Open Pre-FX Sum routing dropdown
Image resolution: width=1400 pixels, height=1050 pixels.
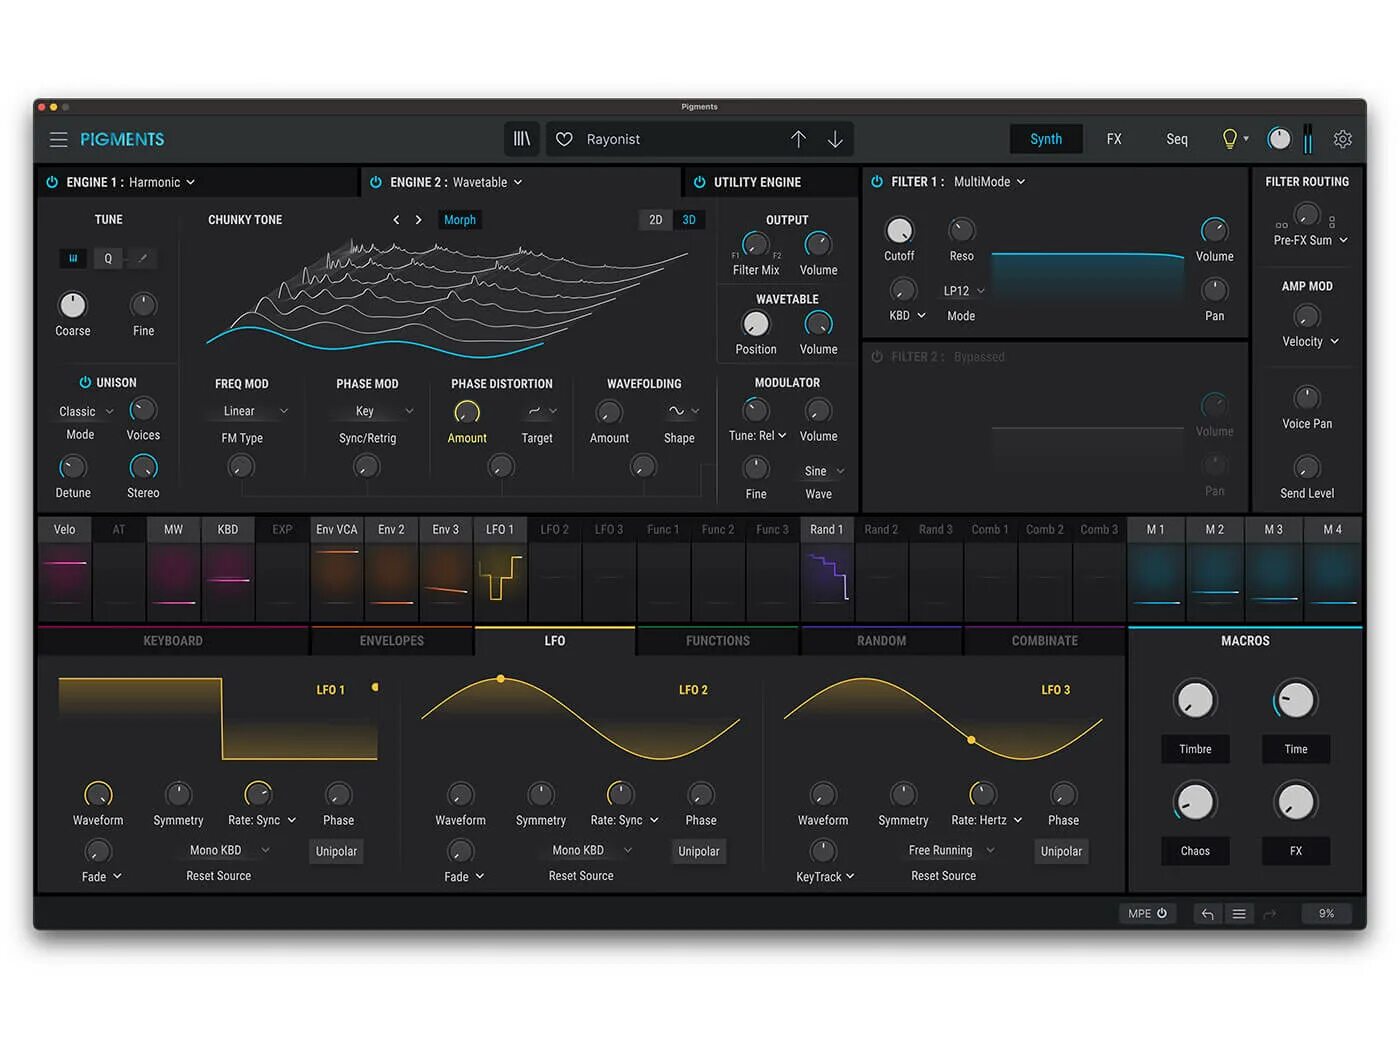(1311, 240)
